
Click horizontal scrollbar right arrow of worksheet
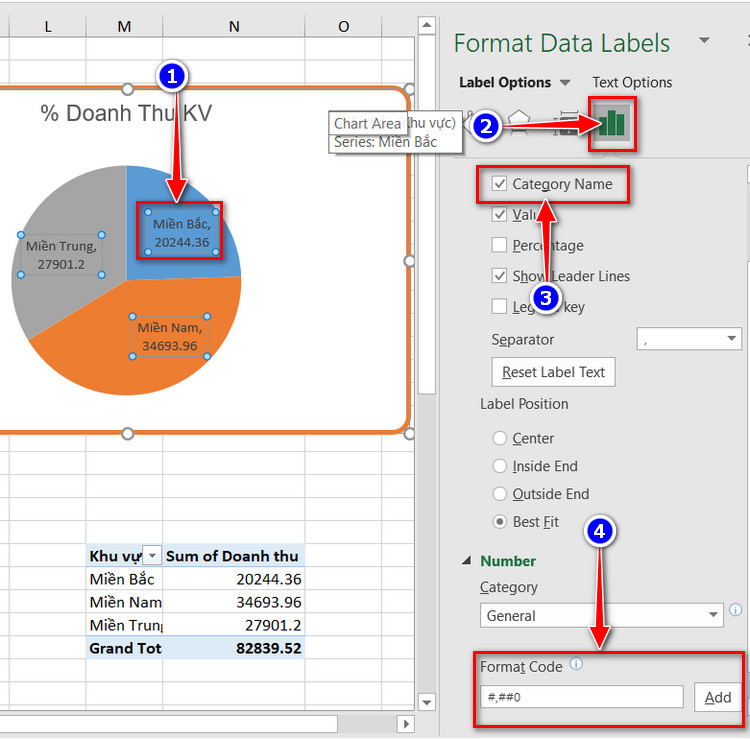pos(406,724)
